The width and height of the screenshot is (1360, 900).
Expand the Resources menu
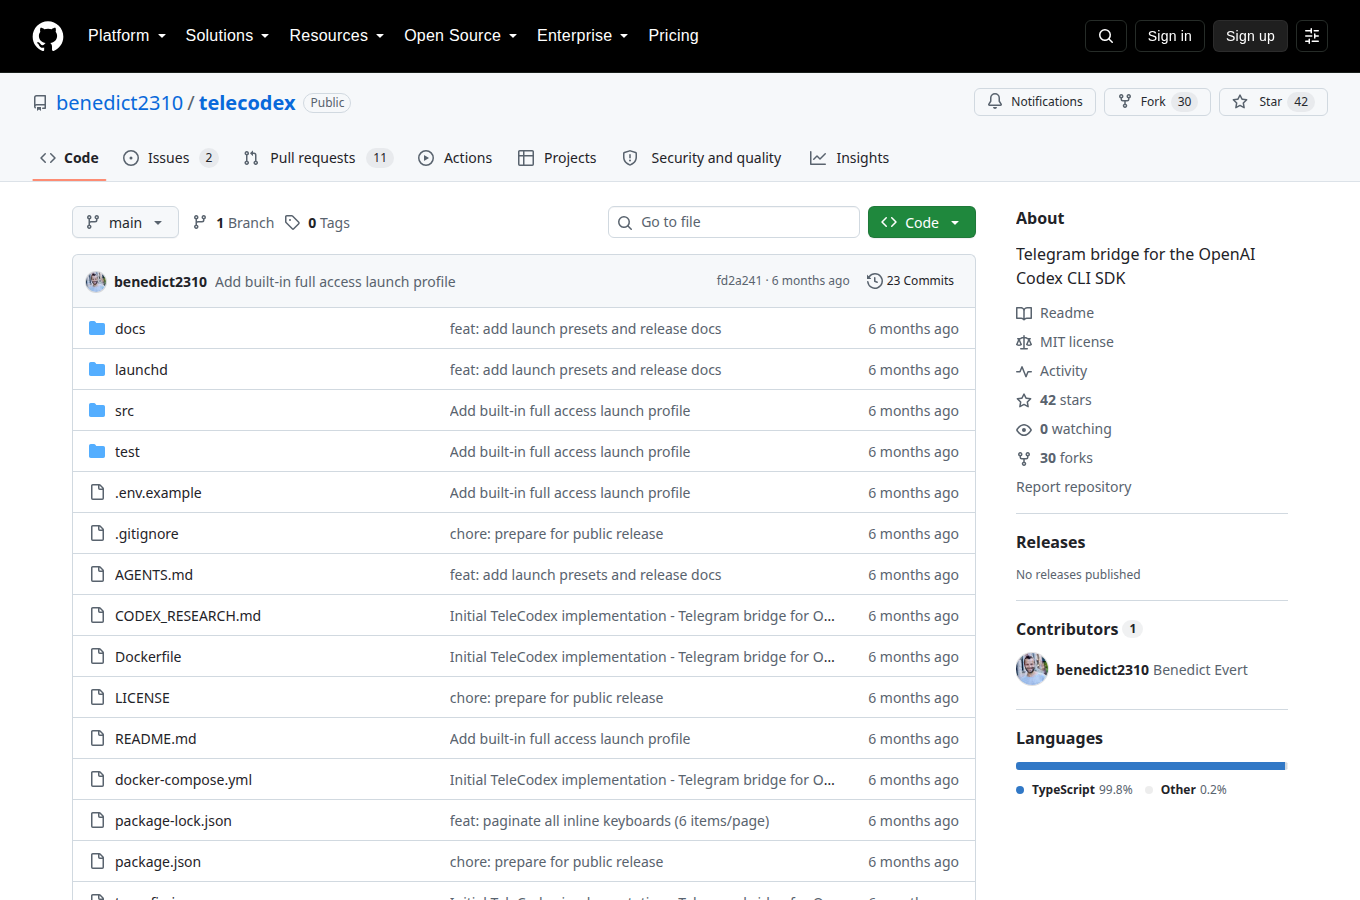pyautogui.click(x=337, y=36)
